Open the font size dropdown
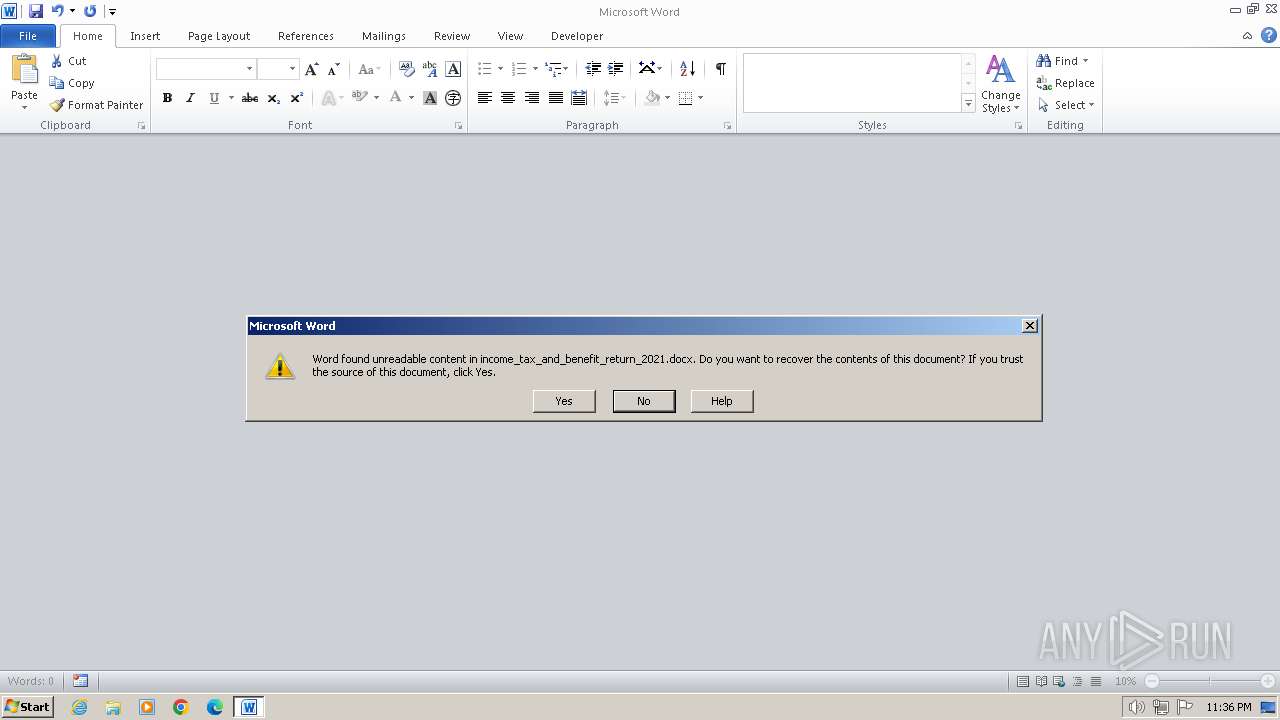The width and height of the screenshot is (1280, 720). click(x=292, y=69)
